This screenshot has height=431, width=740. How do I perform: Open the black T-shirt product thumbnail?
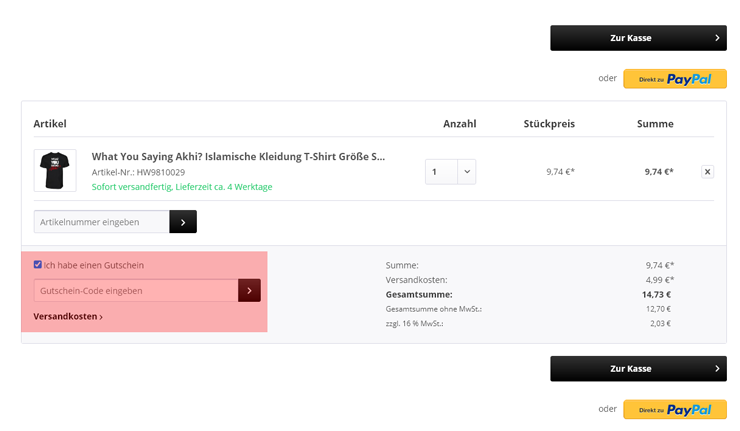click(55, 170)
